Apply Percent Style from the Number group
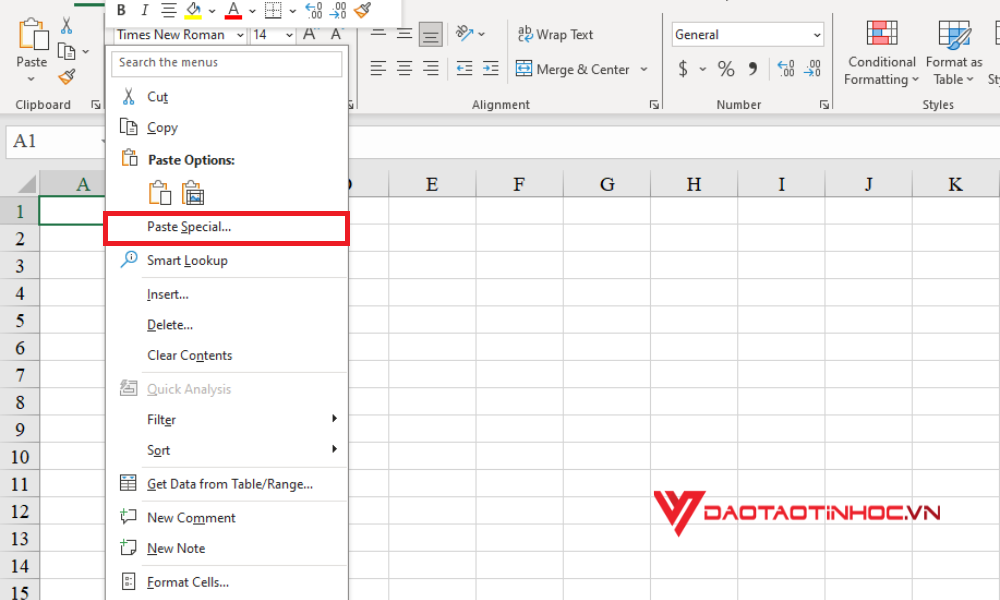 click(x=726, y=69)
